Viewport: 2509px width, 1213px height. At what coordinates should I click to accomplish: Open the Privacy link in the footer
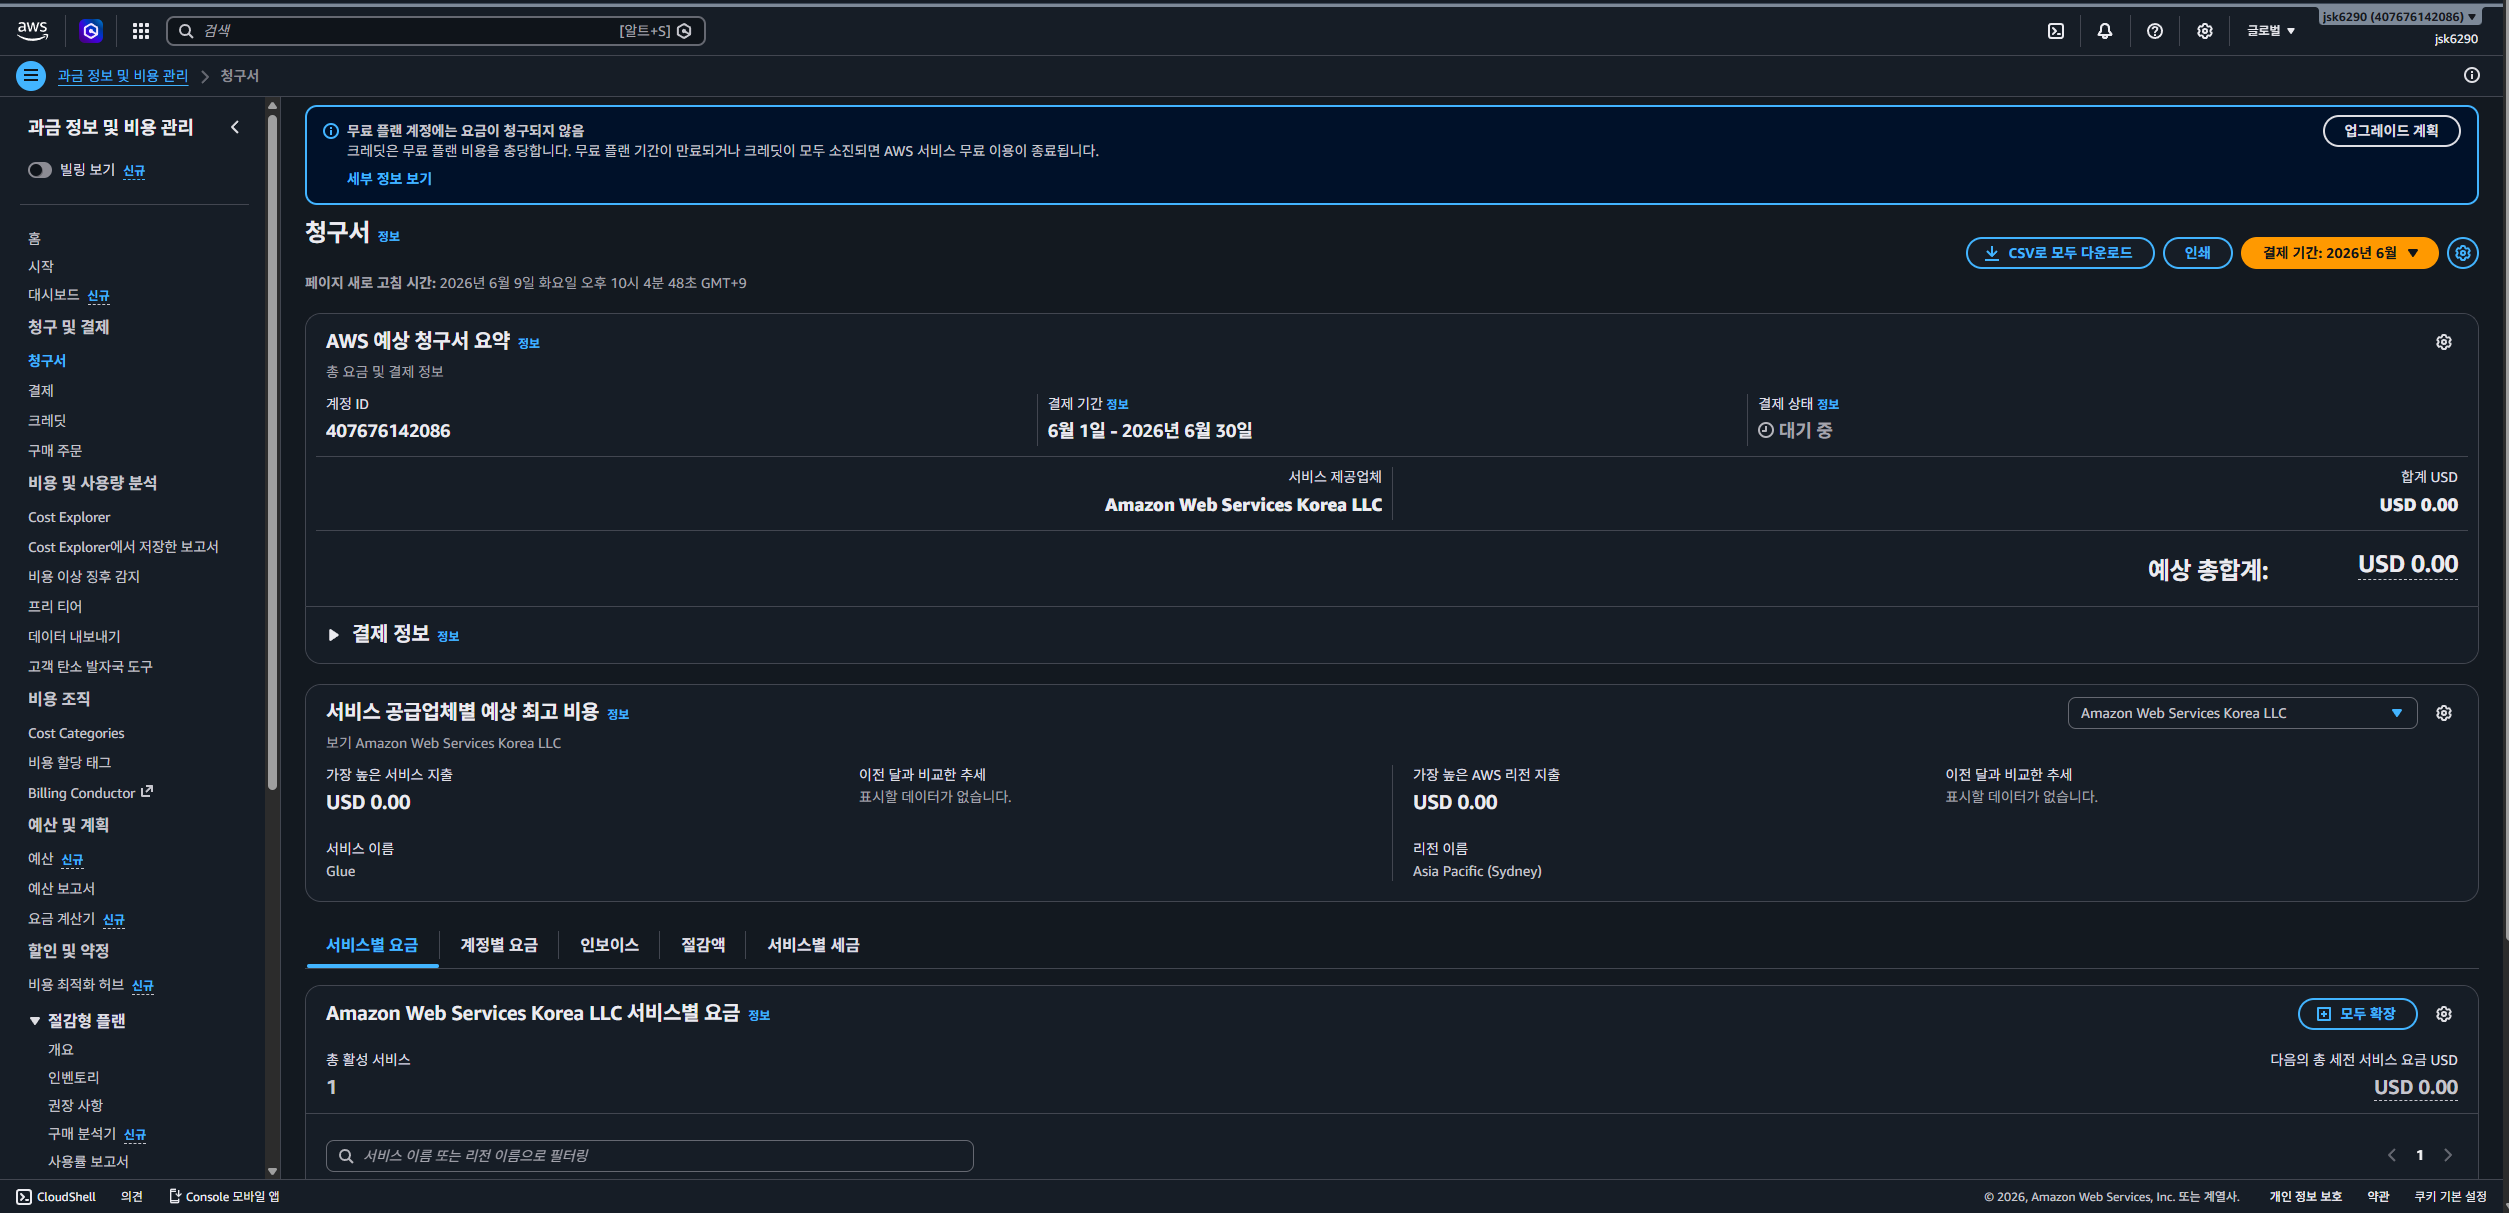(x=2306, y=1197)
